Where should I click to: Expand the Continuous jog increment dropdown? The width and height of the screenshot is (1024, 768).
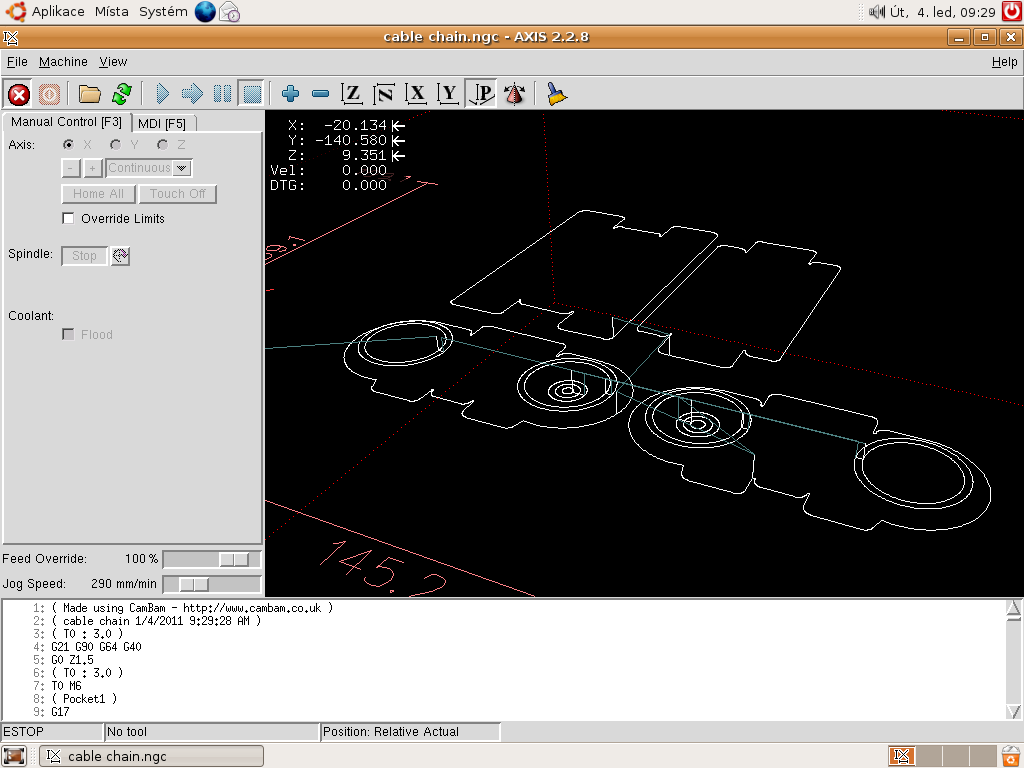[181, 168]
